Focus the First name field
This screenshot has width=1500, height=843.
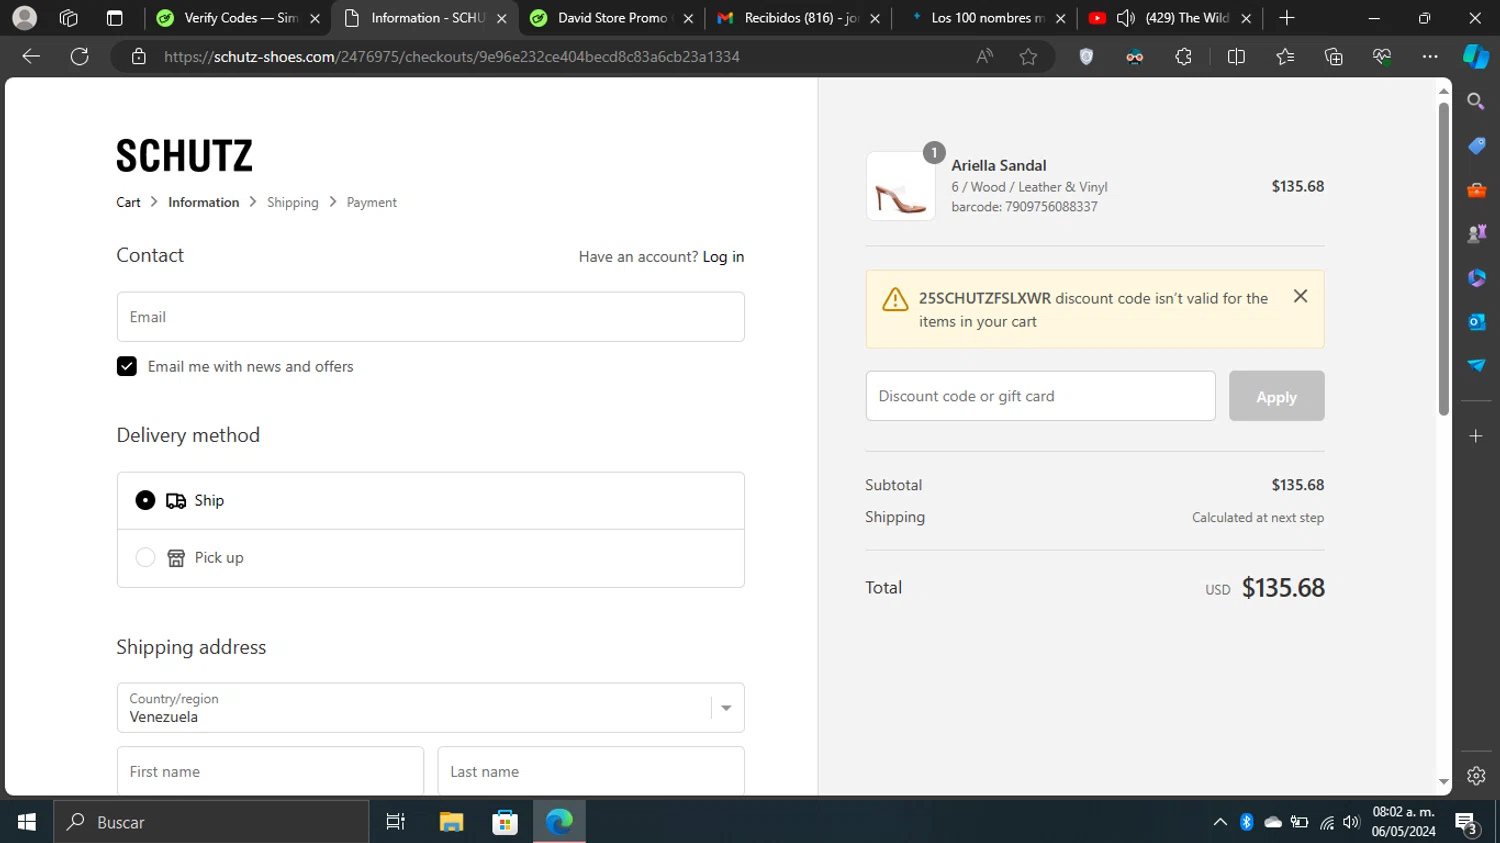(x=270, y=771)
